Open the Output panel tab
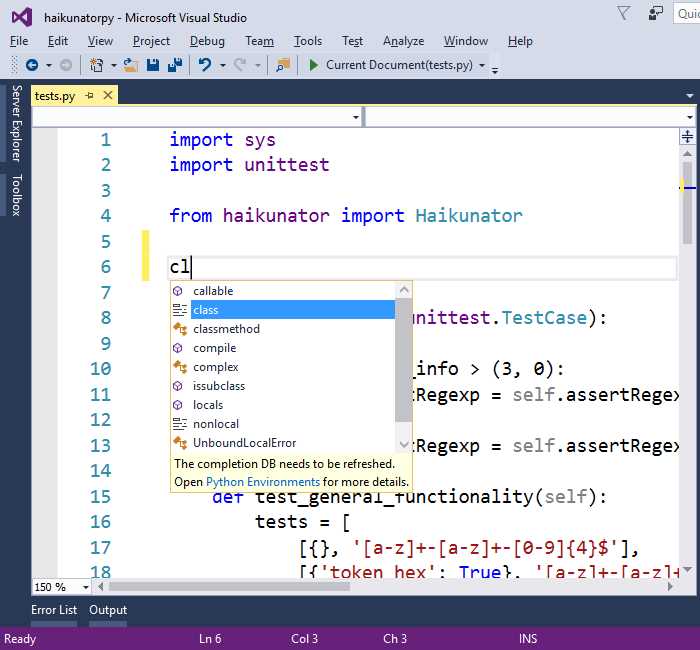The height and width of the screenshot is (650, 700). (108, 610)
